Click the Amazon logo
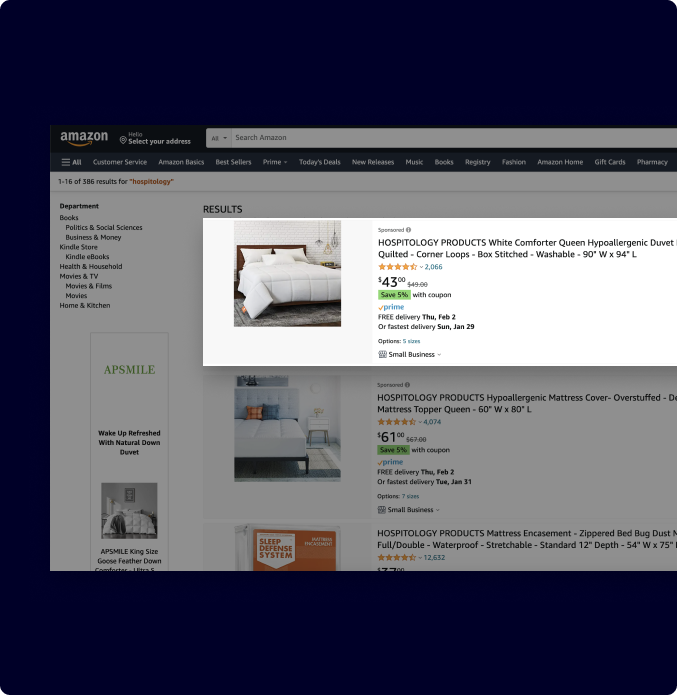The width and height of the screenshot is (677, 695). coord(84,138)
